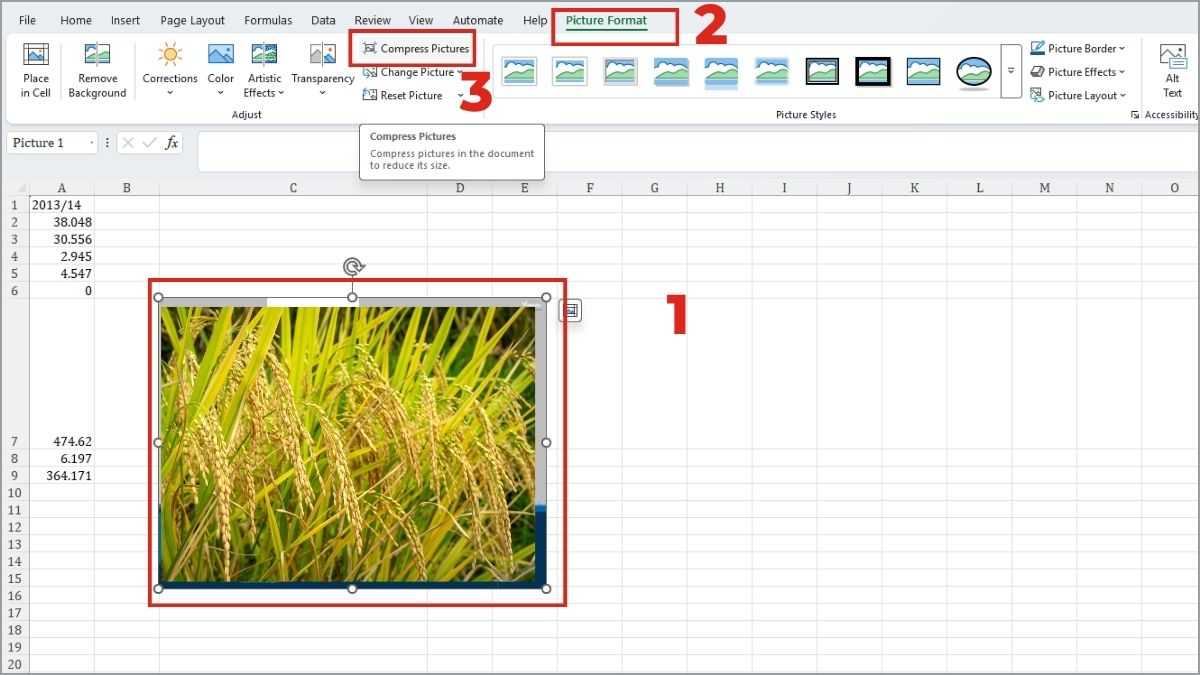Click the formula bar Enter checkmark icon
The width and height of the screenshot is (1200, 675).
coord(150,143)
